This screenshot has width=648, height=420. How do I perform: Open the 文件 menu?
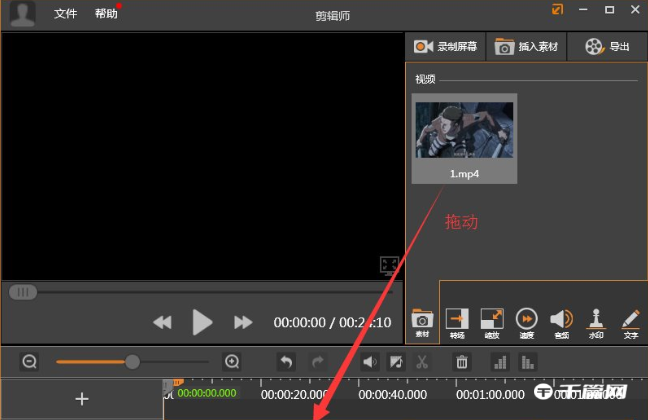tap(65, 14)
